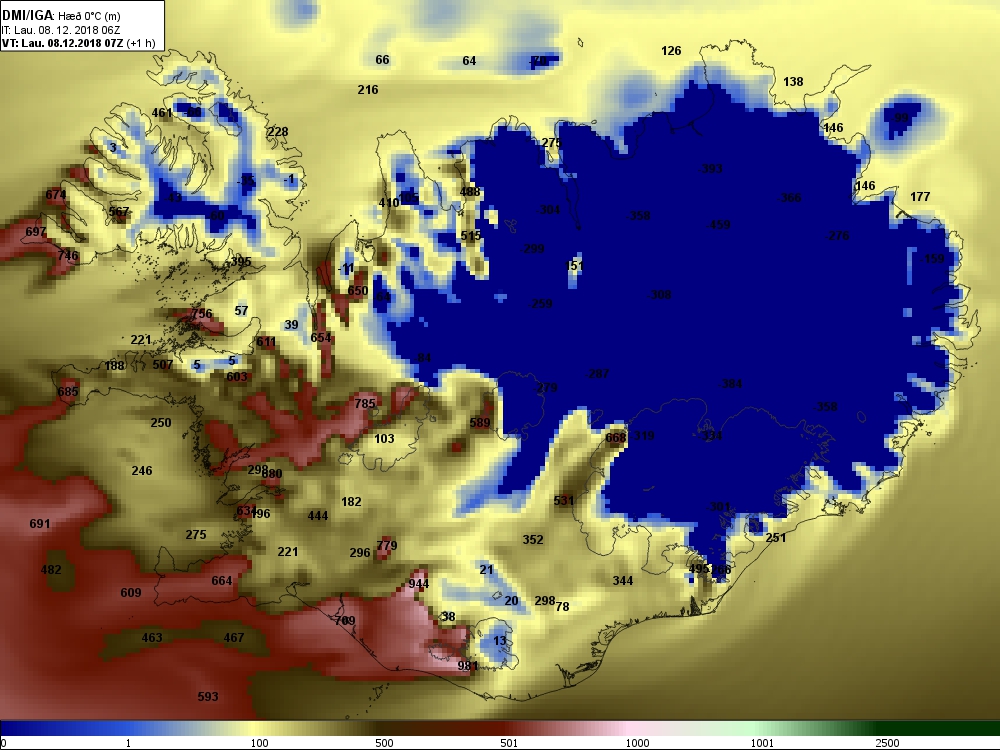Image resolution: width=1000 pixels, height=750 pixels.
Task: Click the value 664 on the map
Action: pyautogui.click(x=222, y=580)
